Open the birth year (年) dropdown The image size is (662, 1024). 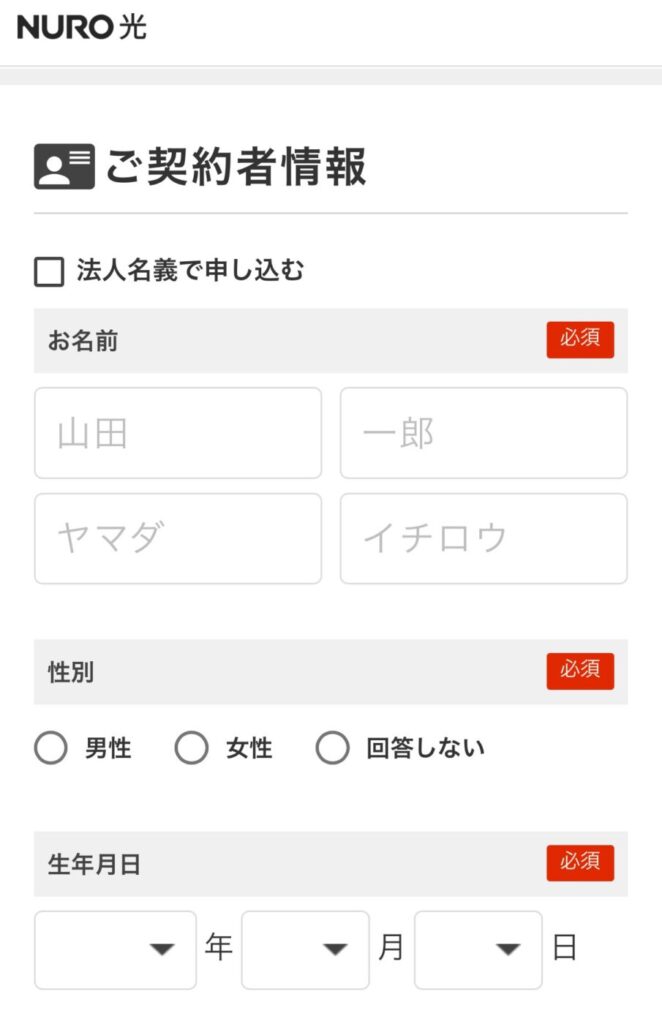point(116,950)
